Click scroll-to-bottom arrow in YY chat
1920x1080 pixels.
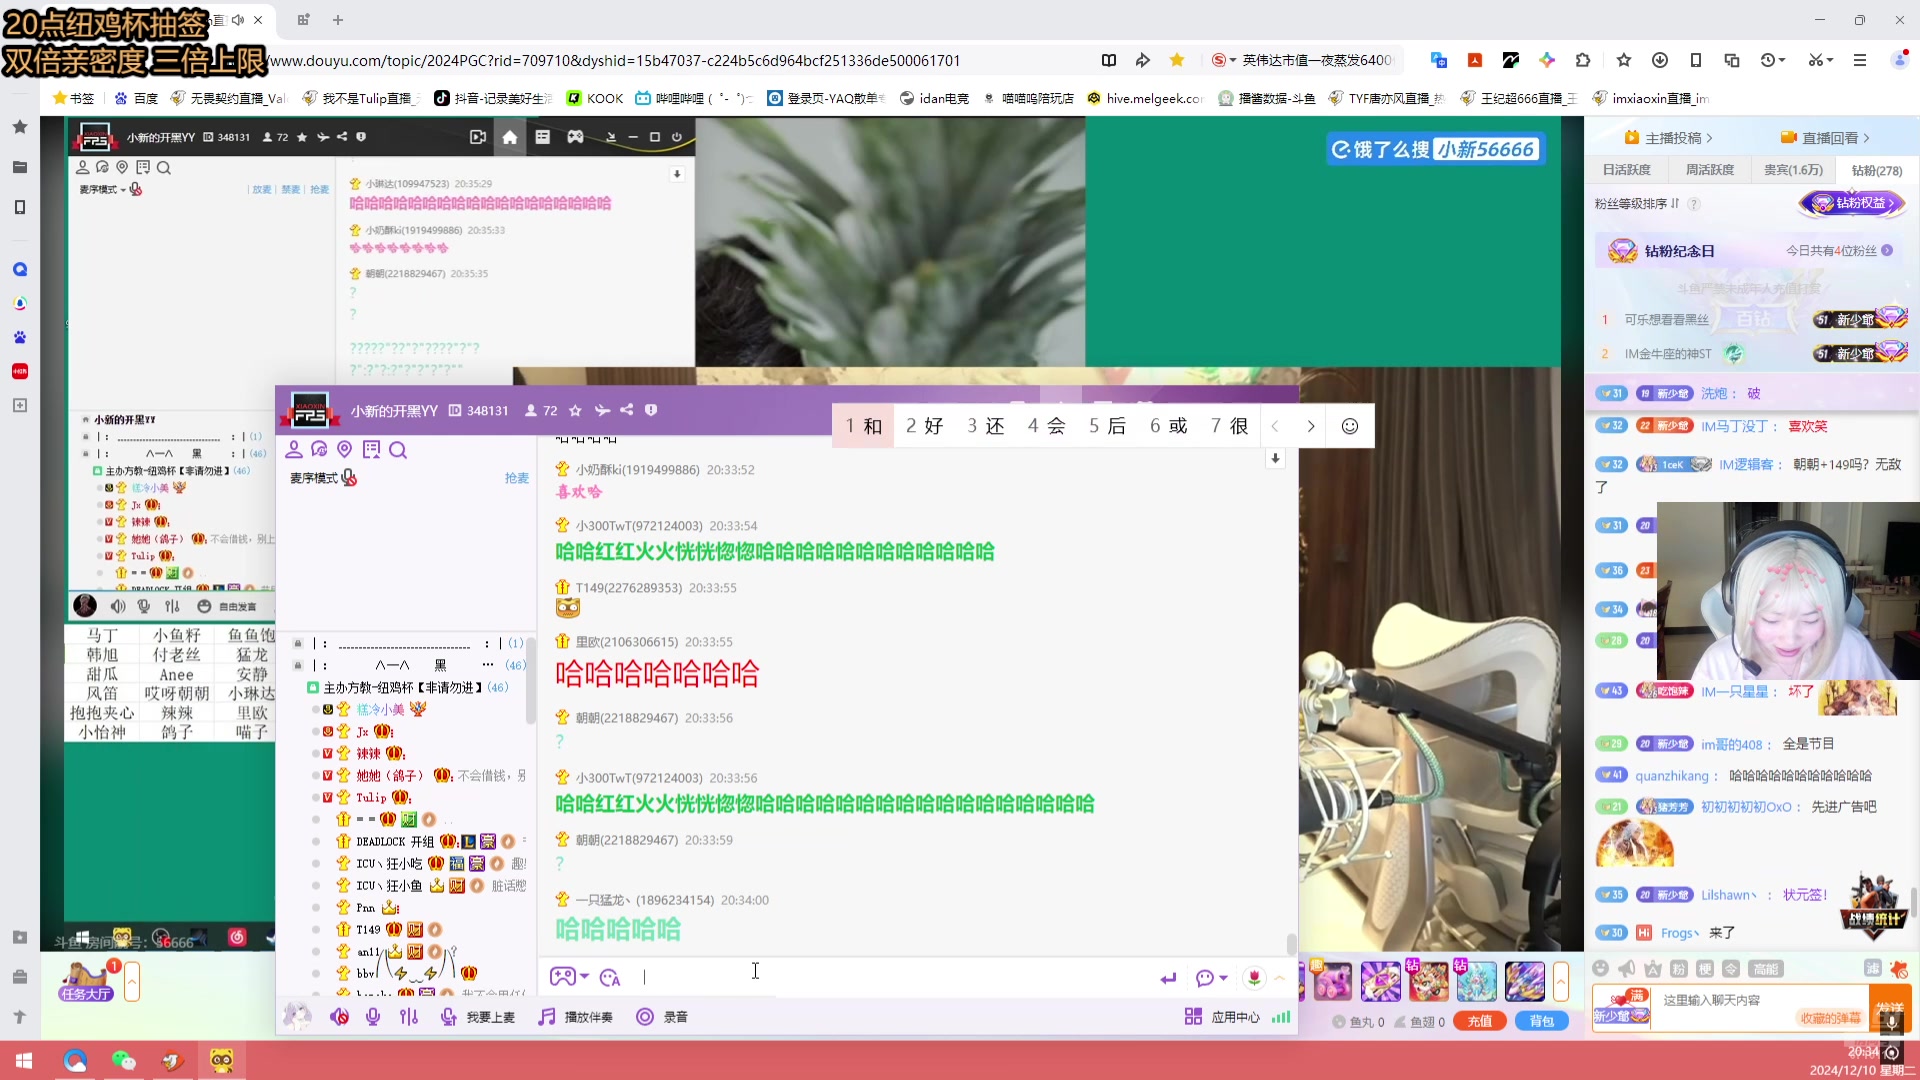pyautogui.click(x=1275, y=459)
